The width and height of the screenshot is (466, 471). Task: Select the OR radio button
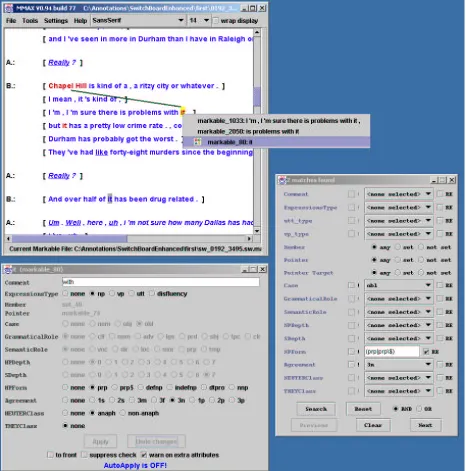tap(419, 409)
